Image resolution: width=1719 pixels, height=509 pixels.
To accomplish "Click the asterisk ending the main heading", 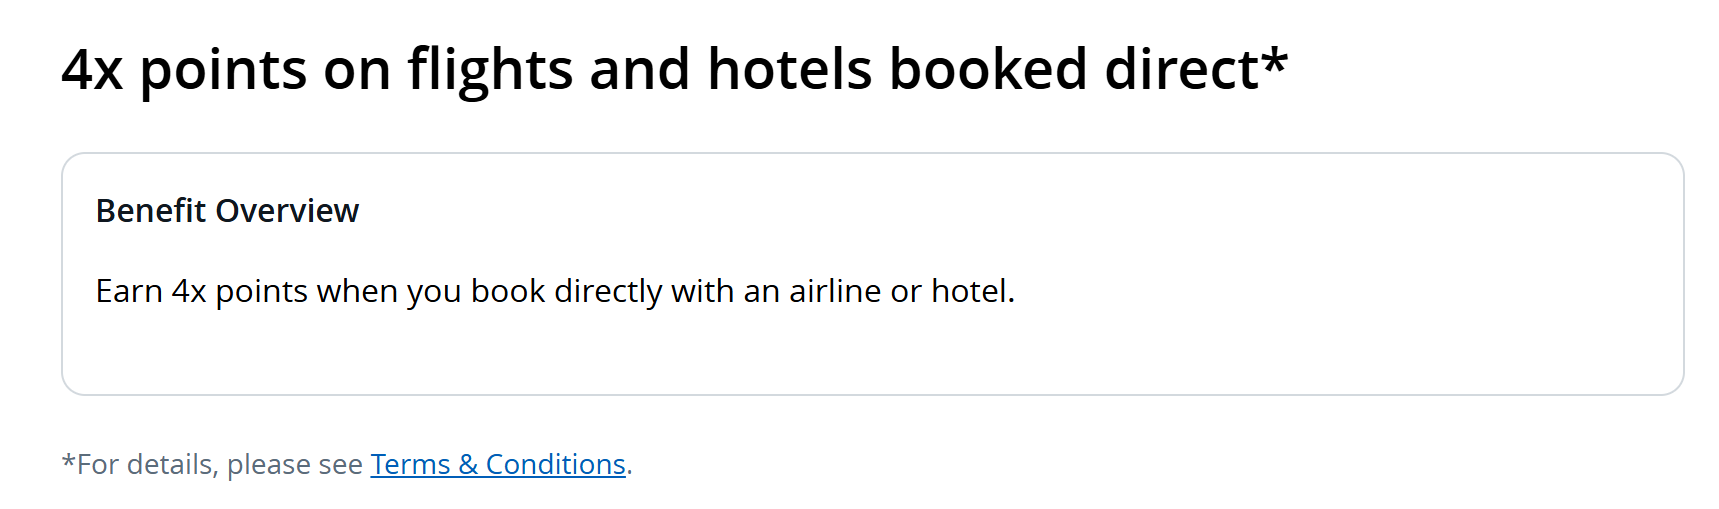I will [x=1274, y=62].
